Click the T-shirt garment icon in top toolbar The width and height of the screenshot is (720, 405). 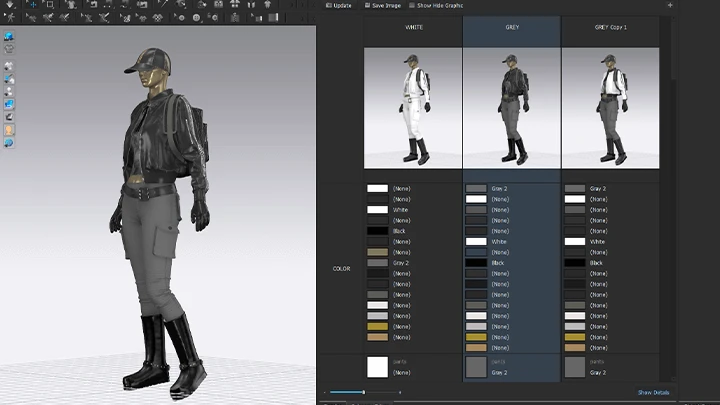pyautogui.click(x=71, y=5)
